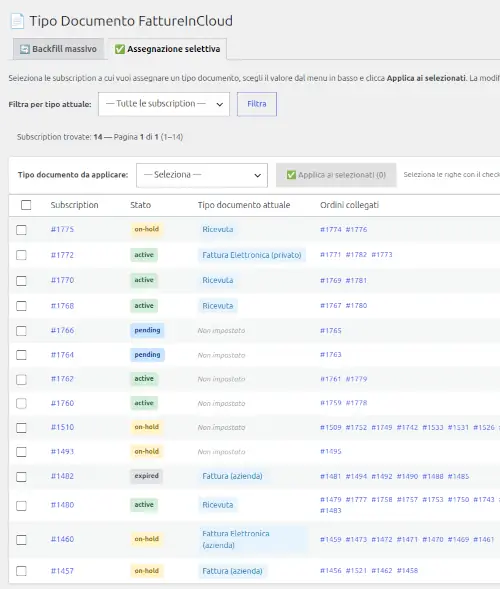Open subscription link #1480
The height and width of the screenshot is (589, 500).
[62, 505]
